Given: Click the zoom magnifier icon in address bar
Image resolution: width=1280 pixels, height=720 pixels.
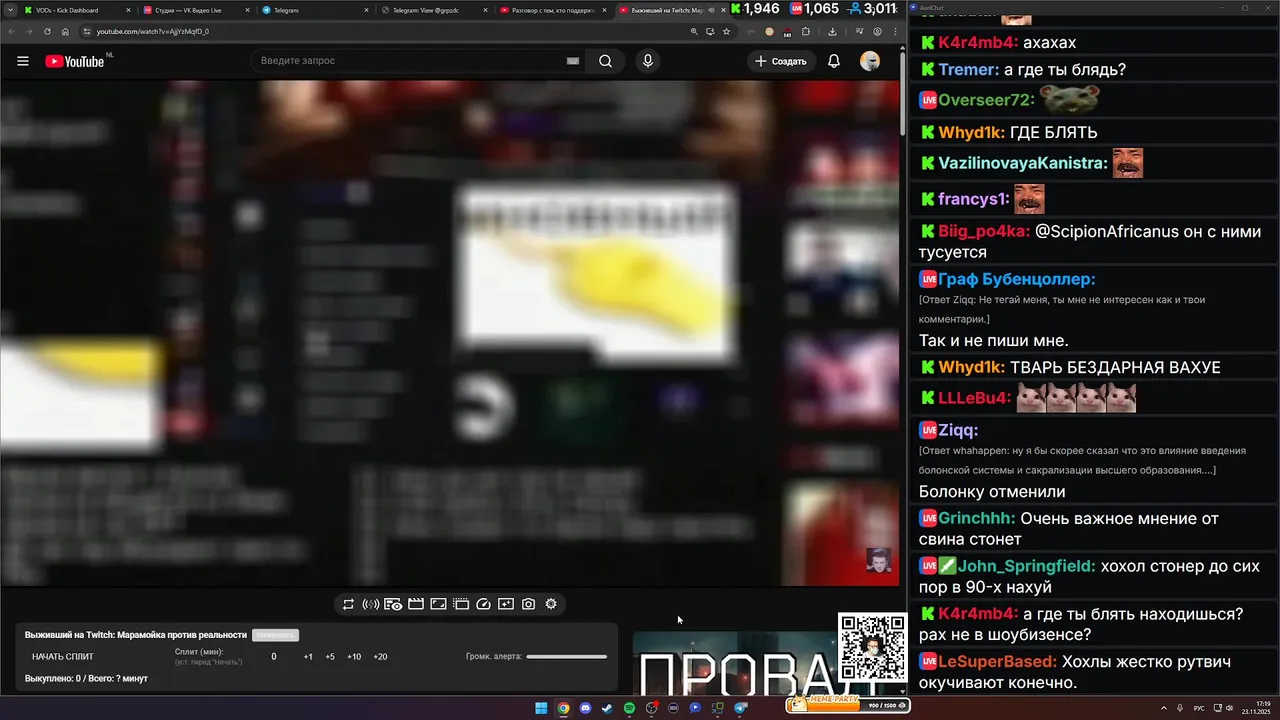Looking at the screenshot, I should coord(694,31).
